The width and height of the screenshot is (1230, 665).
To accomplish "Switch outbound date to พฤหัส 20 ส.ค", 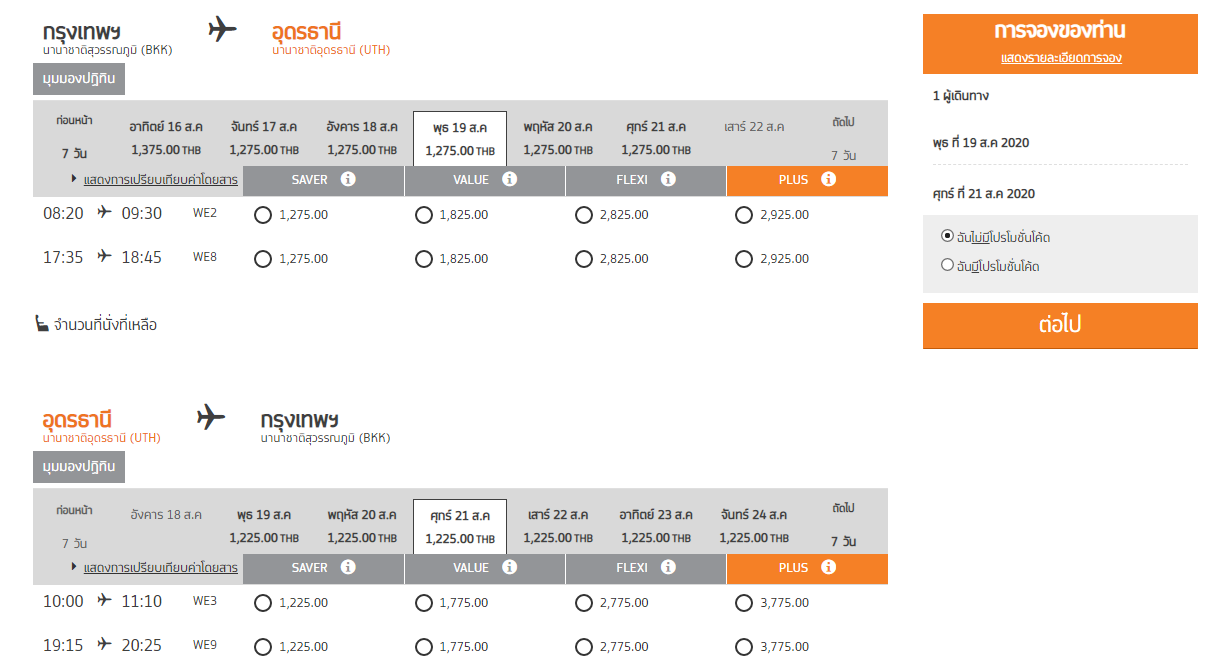I will click(558, 138).
